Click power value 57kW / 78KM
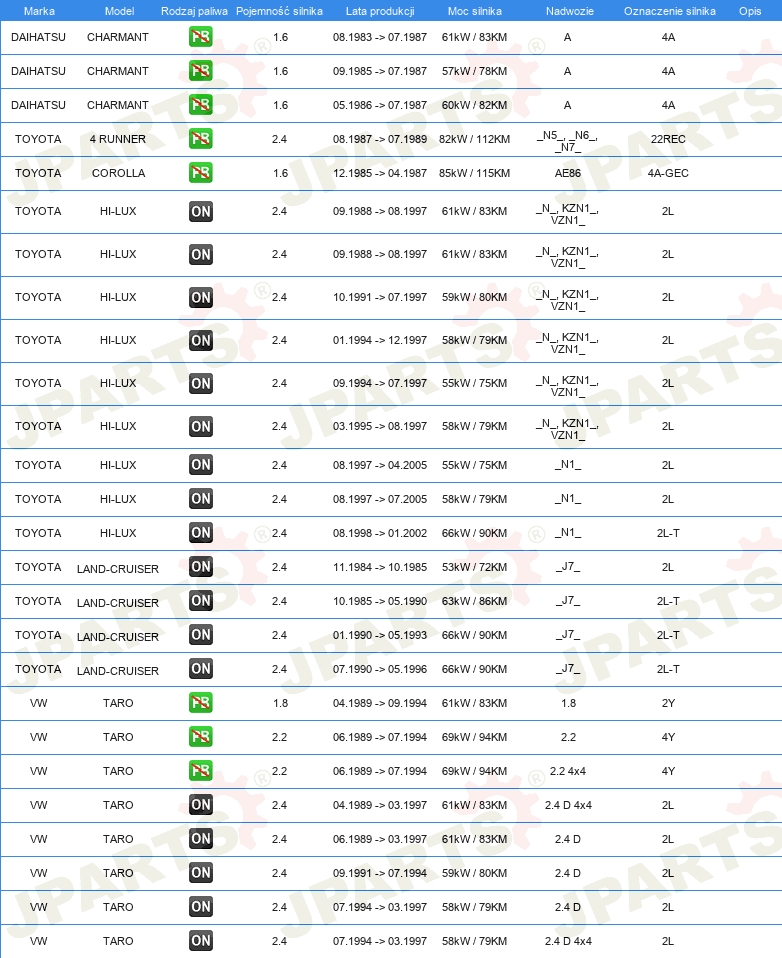Viewport: 782px width, 958px height. [x=474, y=71]
